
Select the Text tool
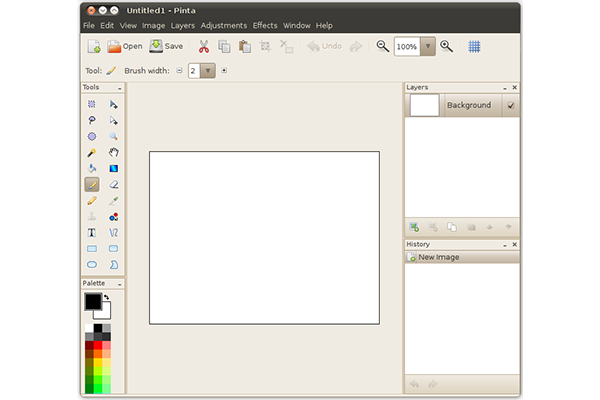click(x=92, y=232)
